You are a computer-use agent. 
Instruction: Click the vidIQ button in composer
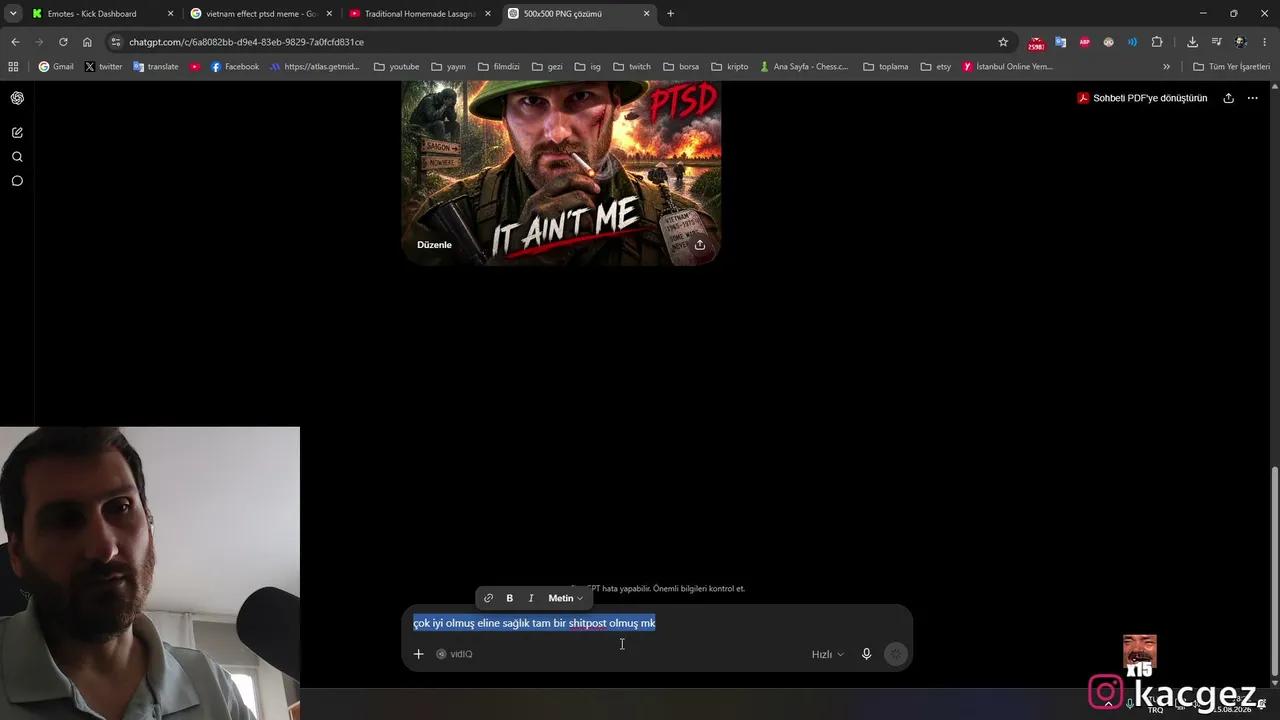454,654
